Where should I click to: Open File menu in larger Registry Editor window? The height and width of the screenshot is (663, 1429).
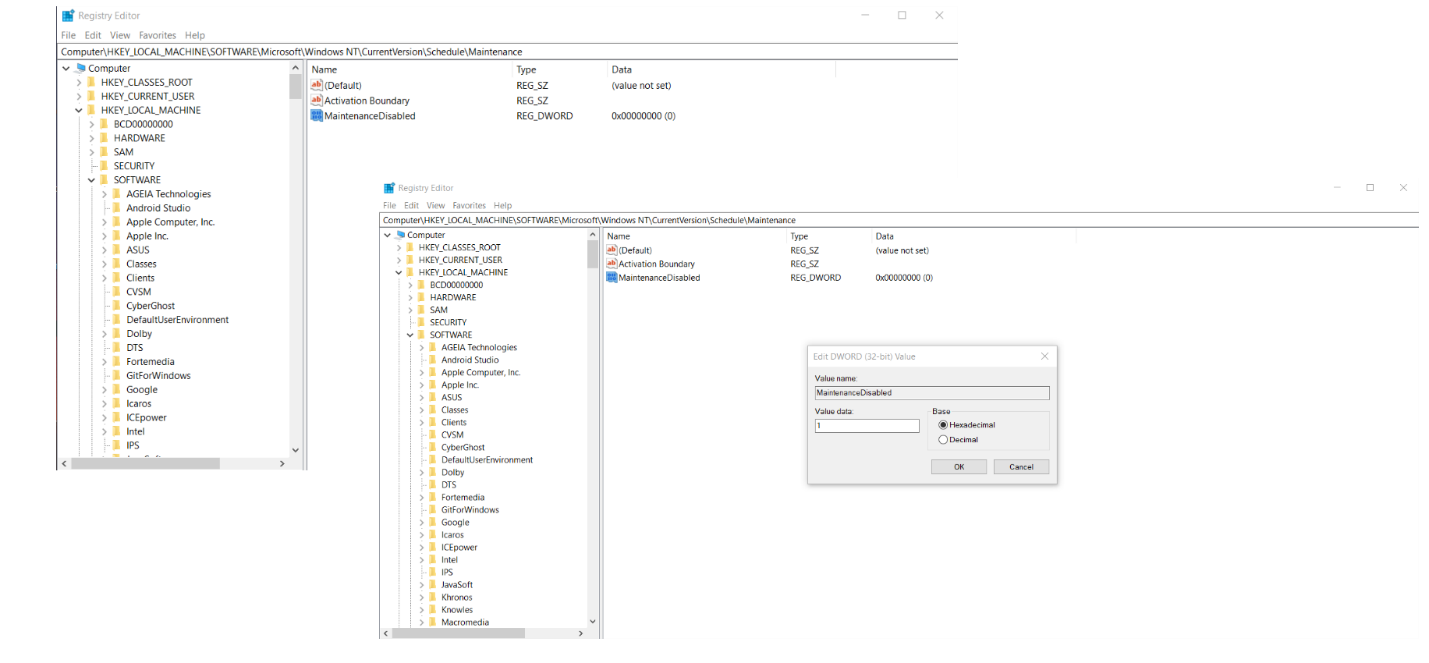[x=390, y=205]
